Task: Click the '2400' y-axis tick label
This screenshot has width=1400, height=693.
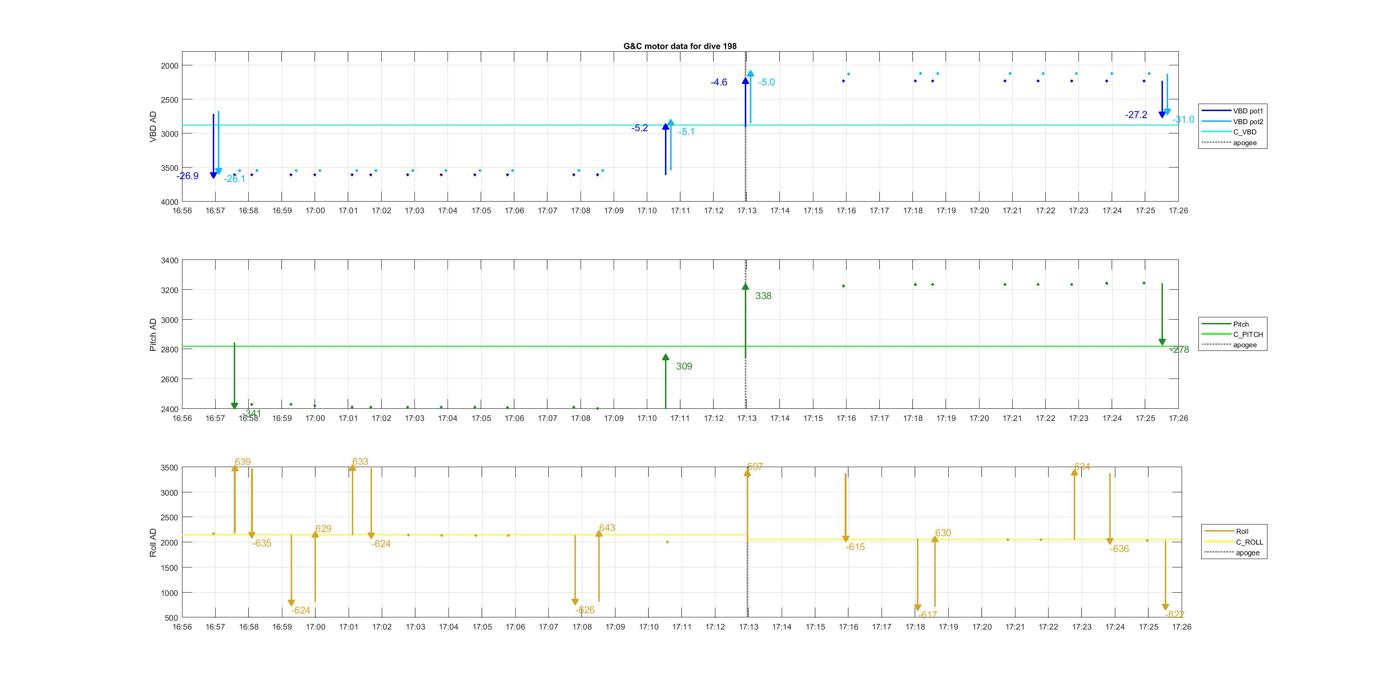Action: click(169, 409)
